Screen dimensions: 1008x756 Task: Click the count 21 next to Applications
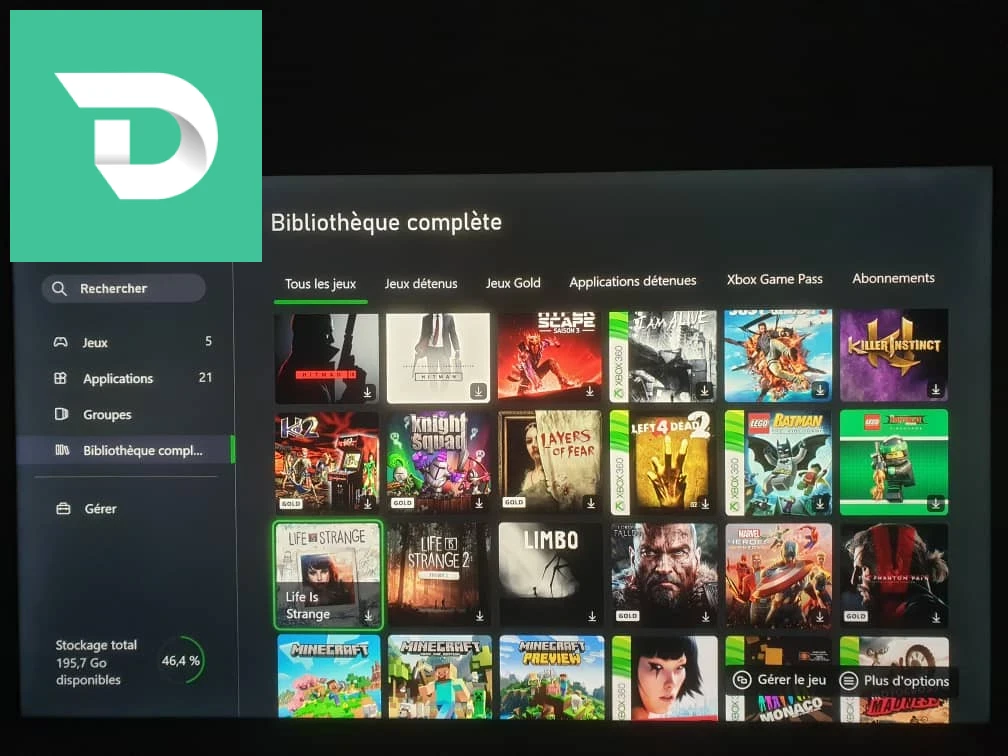pyautogui.click(x=205, y=377)
